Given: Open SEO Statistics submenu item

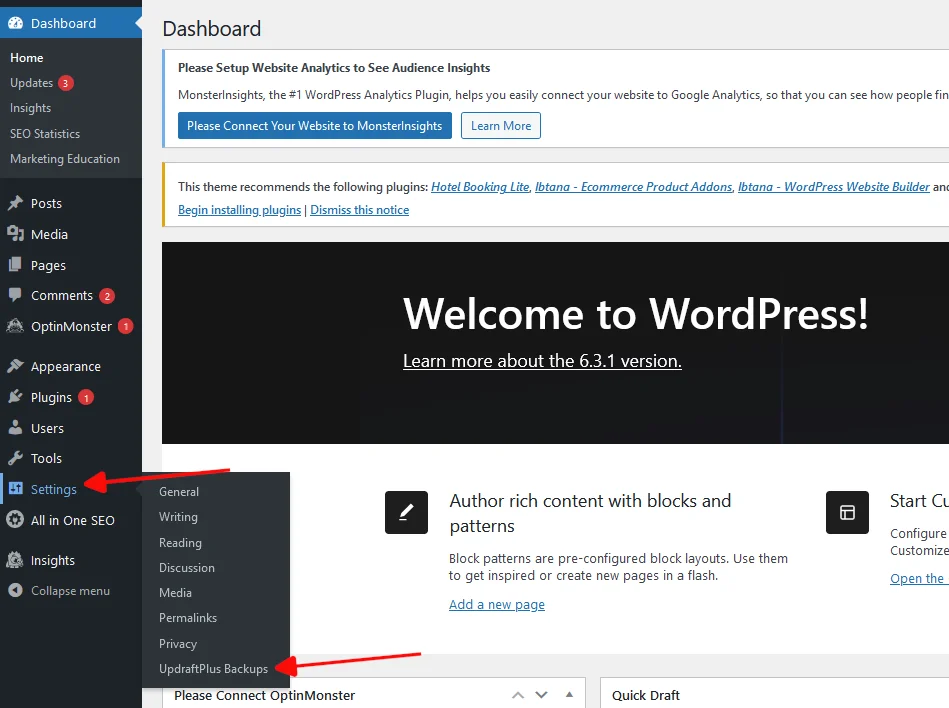Looking at the screenshot, I should click(45, 134).
